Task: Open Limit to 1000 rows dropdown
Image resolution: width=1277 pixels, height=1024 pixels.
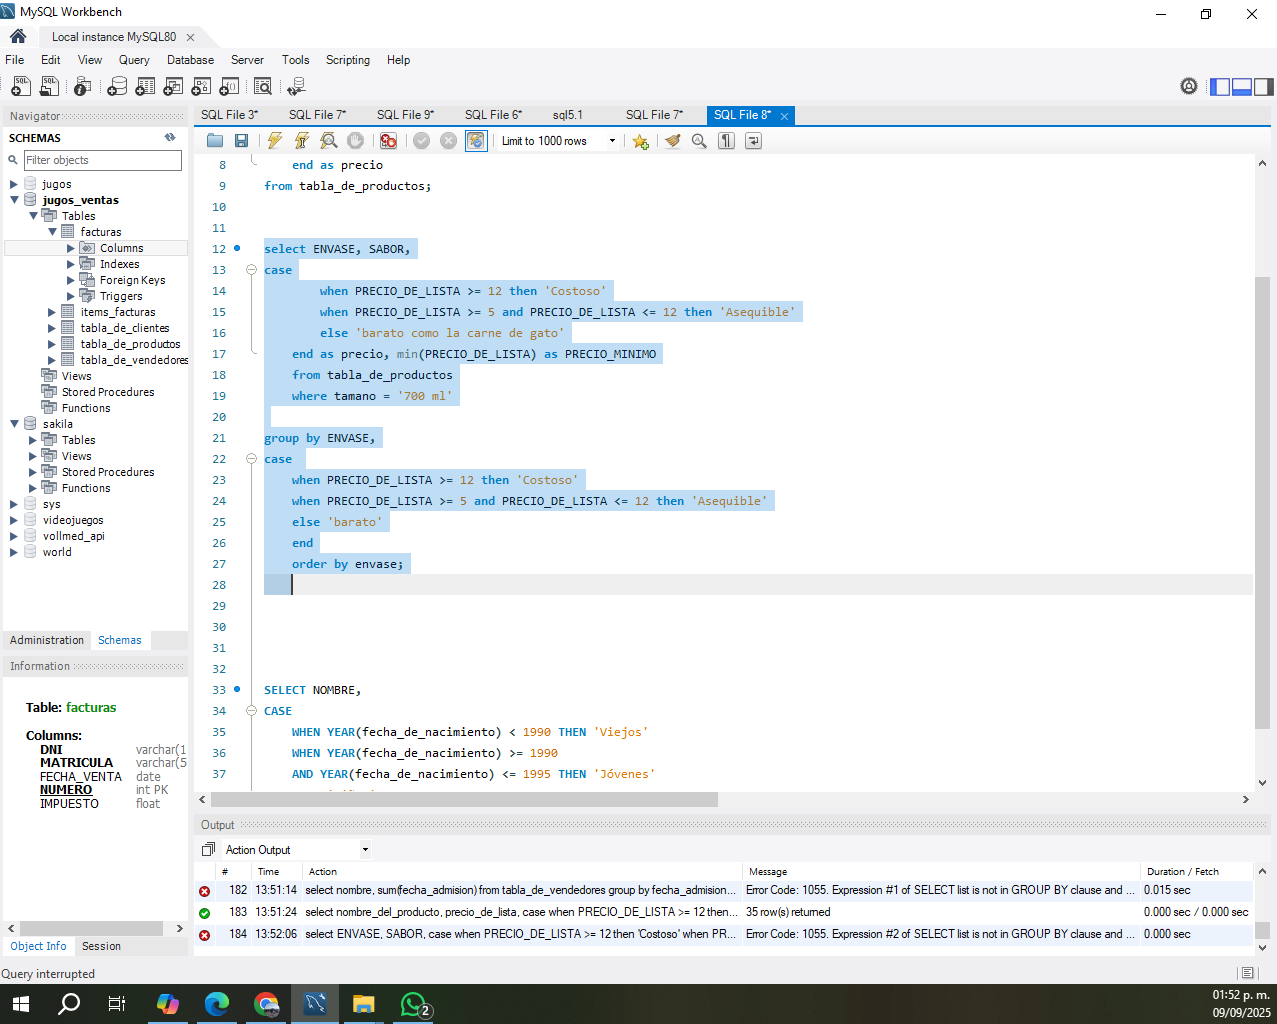Action: [x=612, y=141]
